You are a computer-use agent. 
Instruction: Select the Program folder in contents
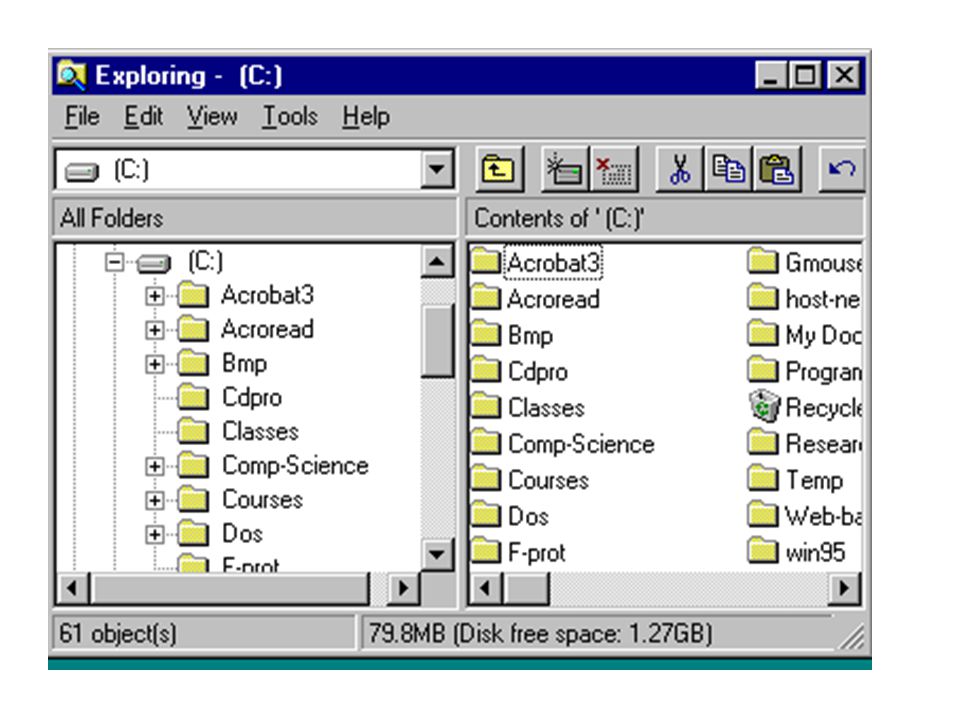(x=804, y=371)
